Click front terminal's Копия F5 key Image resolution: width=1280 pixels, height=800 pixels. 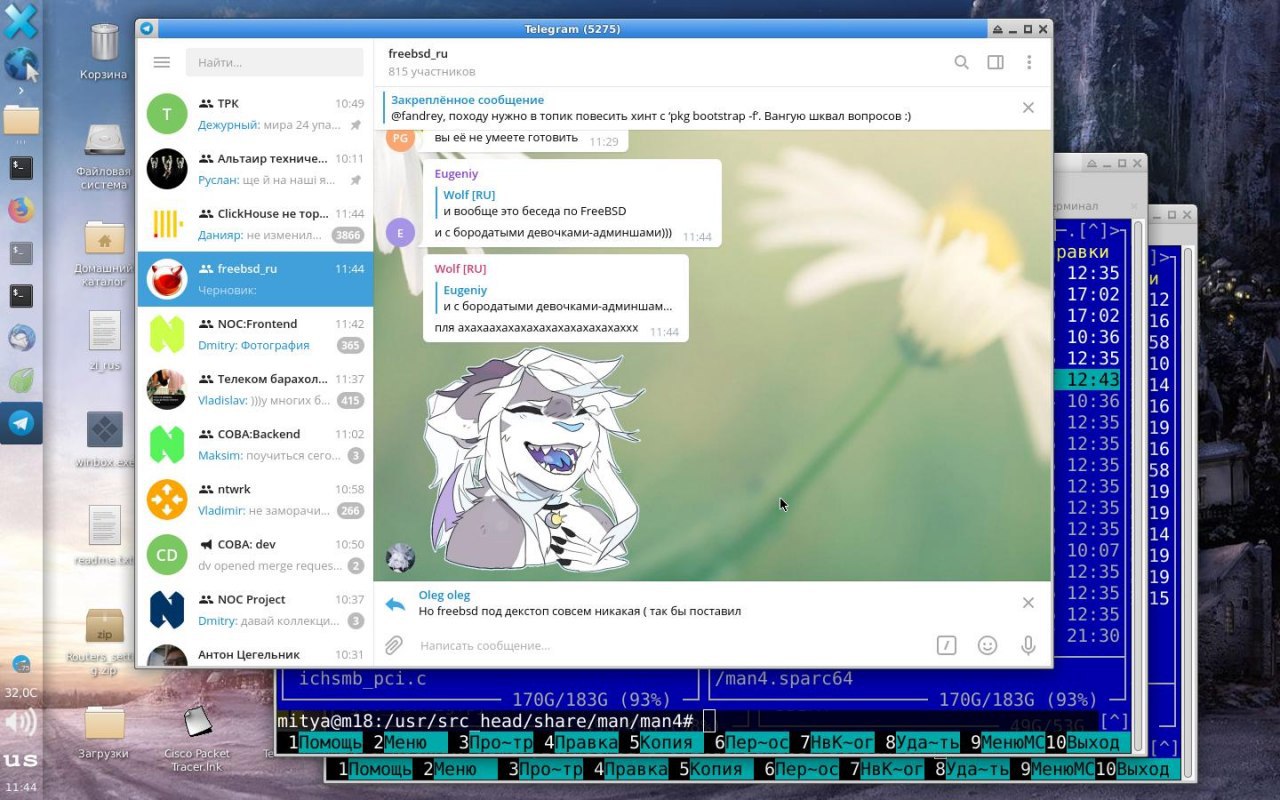pyautogui.click(x=667, y=743)
